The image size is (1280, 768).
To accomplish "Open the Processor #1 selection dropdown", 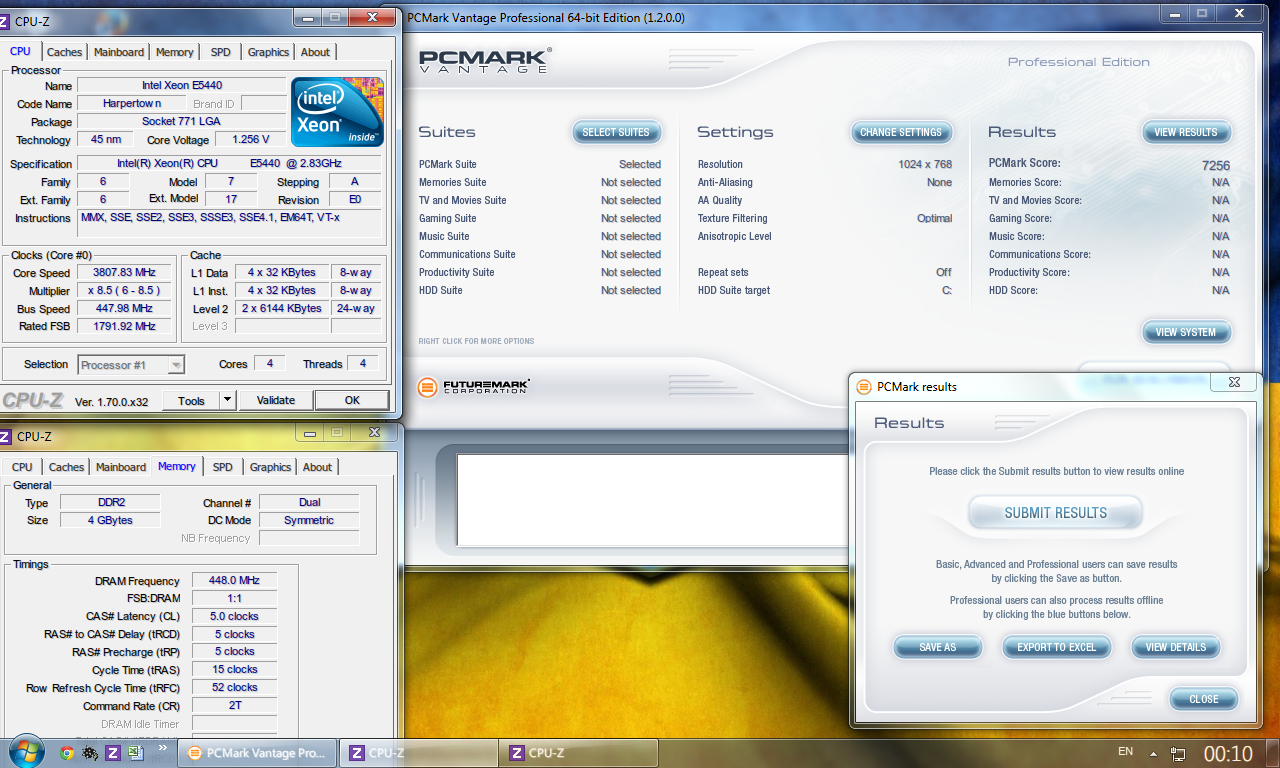I will click(131, 365).
